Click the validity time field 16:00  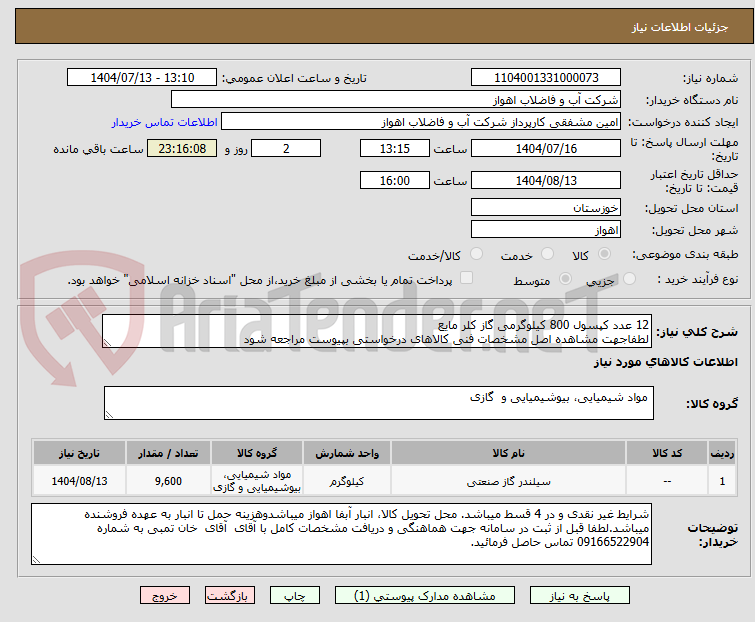(x=394, y=181)
